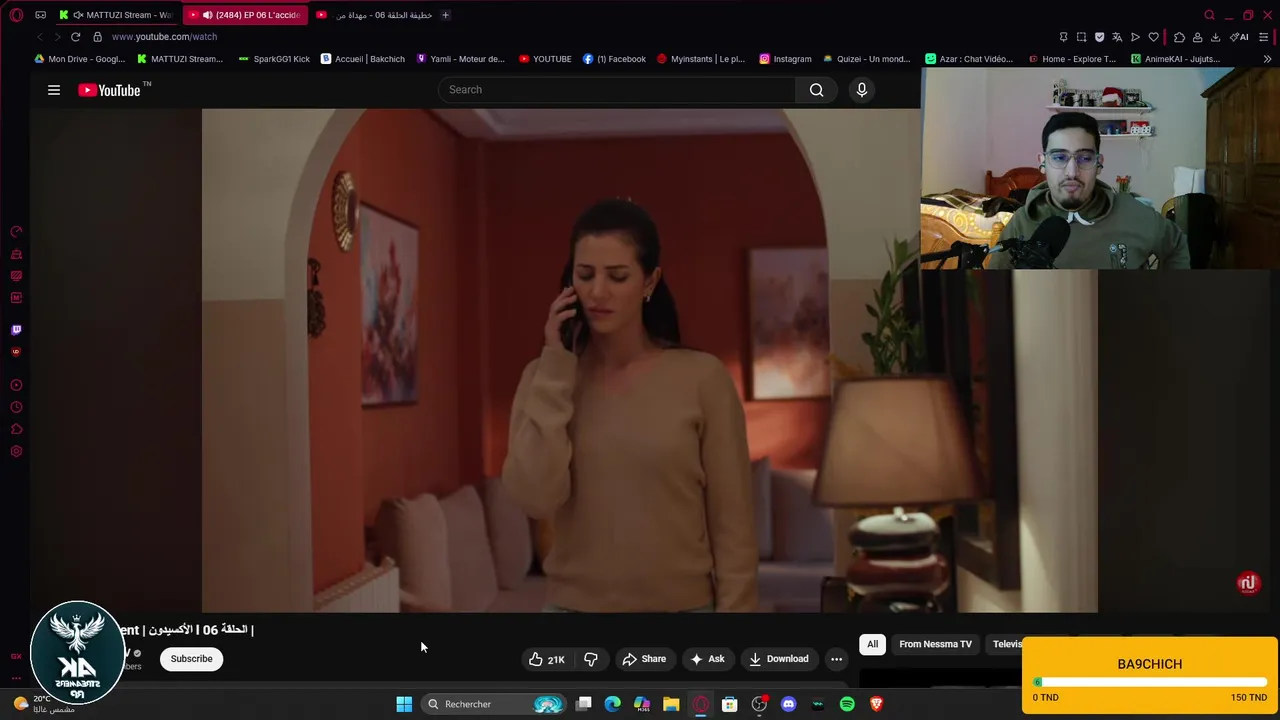Screen dimensions: 1280x720
Task: Go forward in browser history
Action: pos(57,37)
